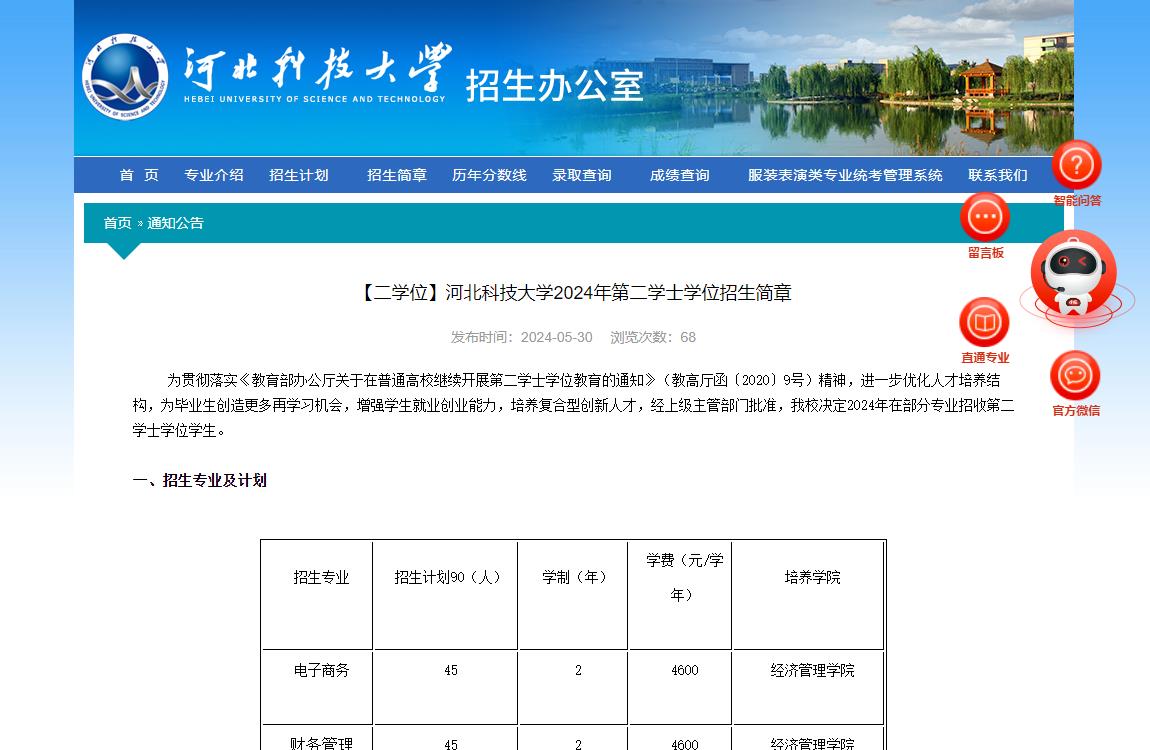This screenshot has width=1150, height=750.
Task: Click the 45 plan count in the 电子商务 row
Action: click(450, 670)
